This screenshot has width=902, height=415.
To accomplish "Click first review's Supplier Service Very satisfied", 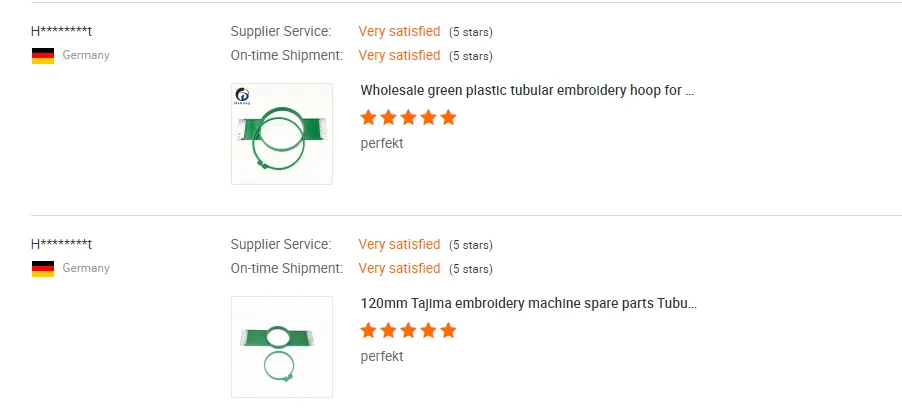I will 399,32.
